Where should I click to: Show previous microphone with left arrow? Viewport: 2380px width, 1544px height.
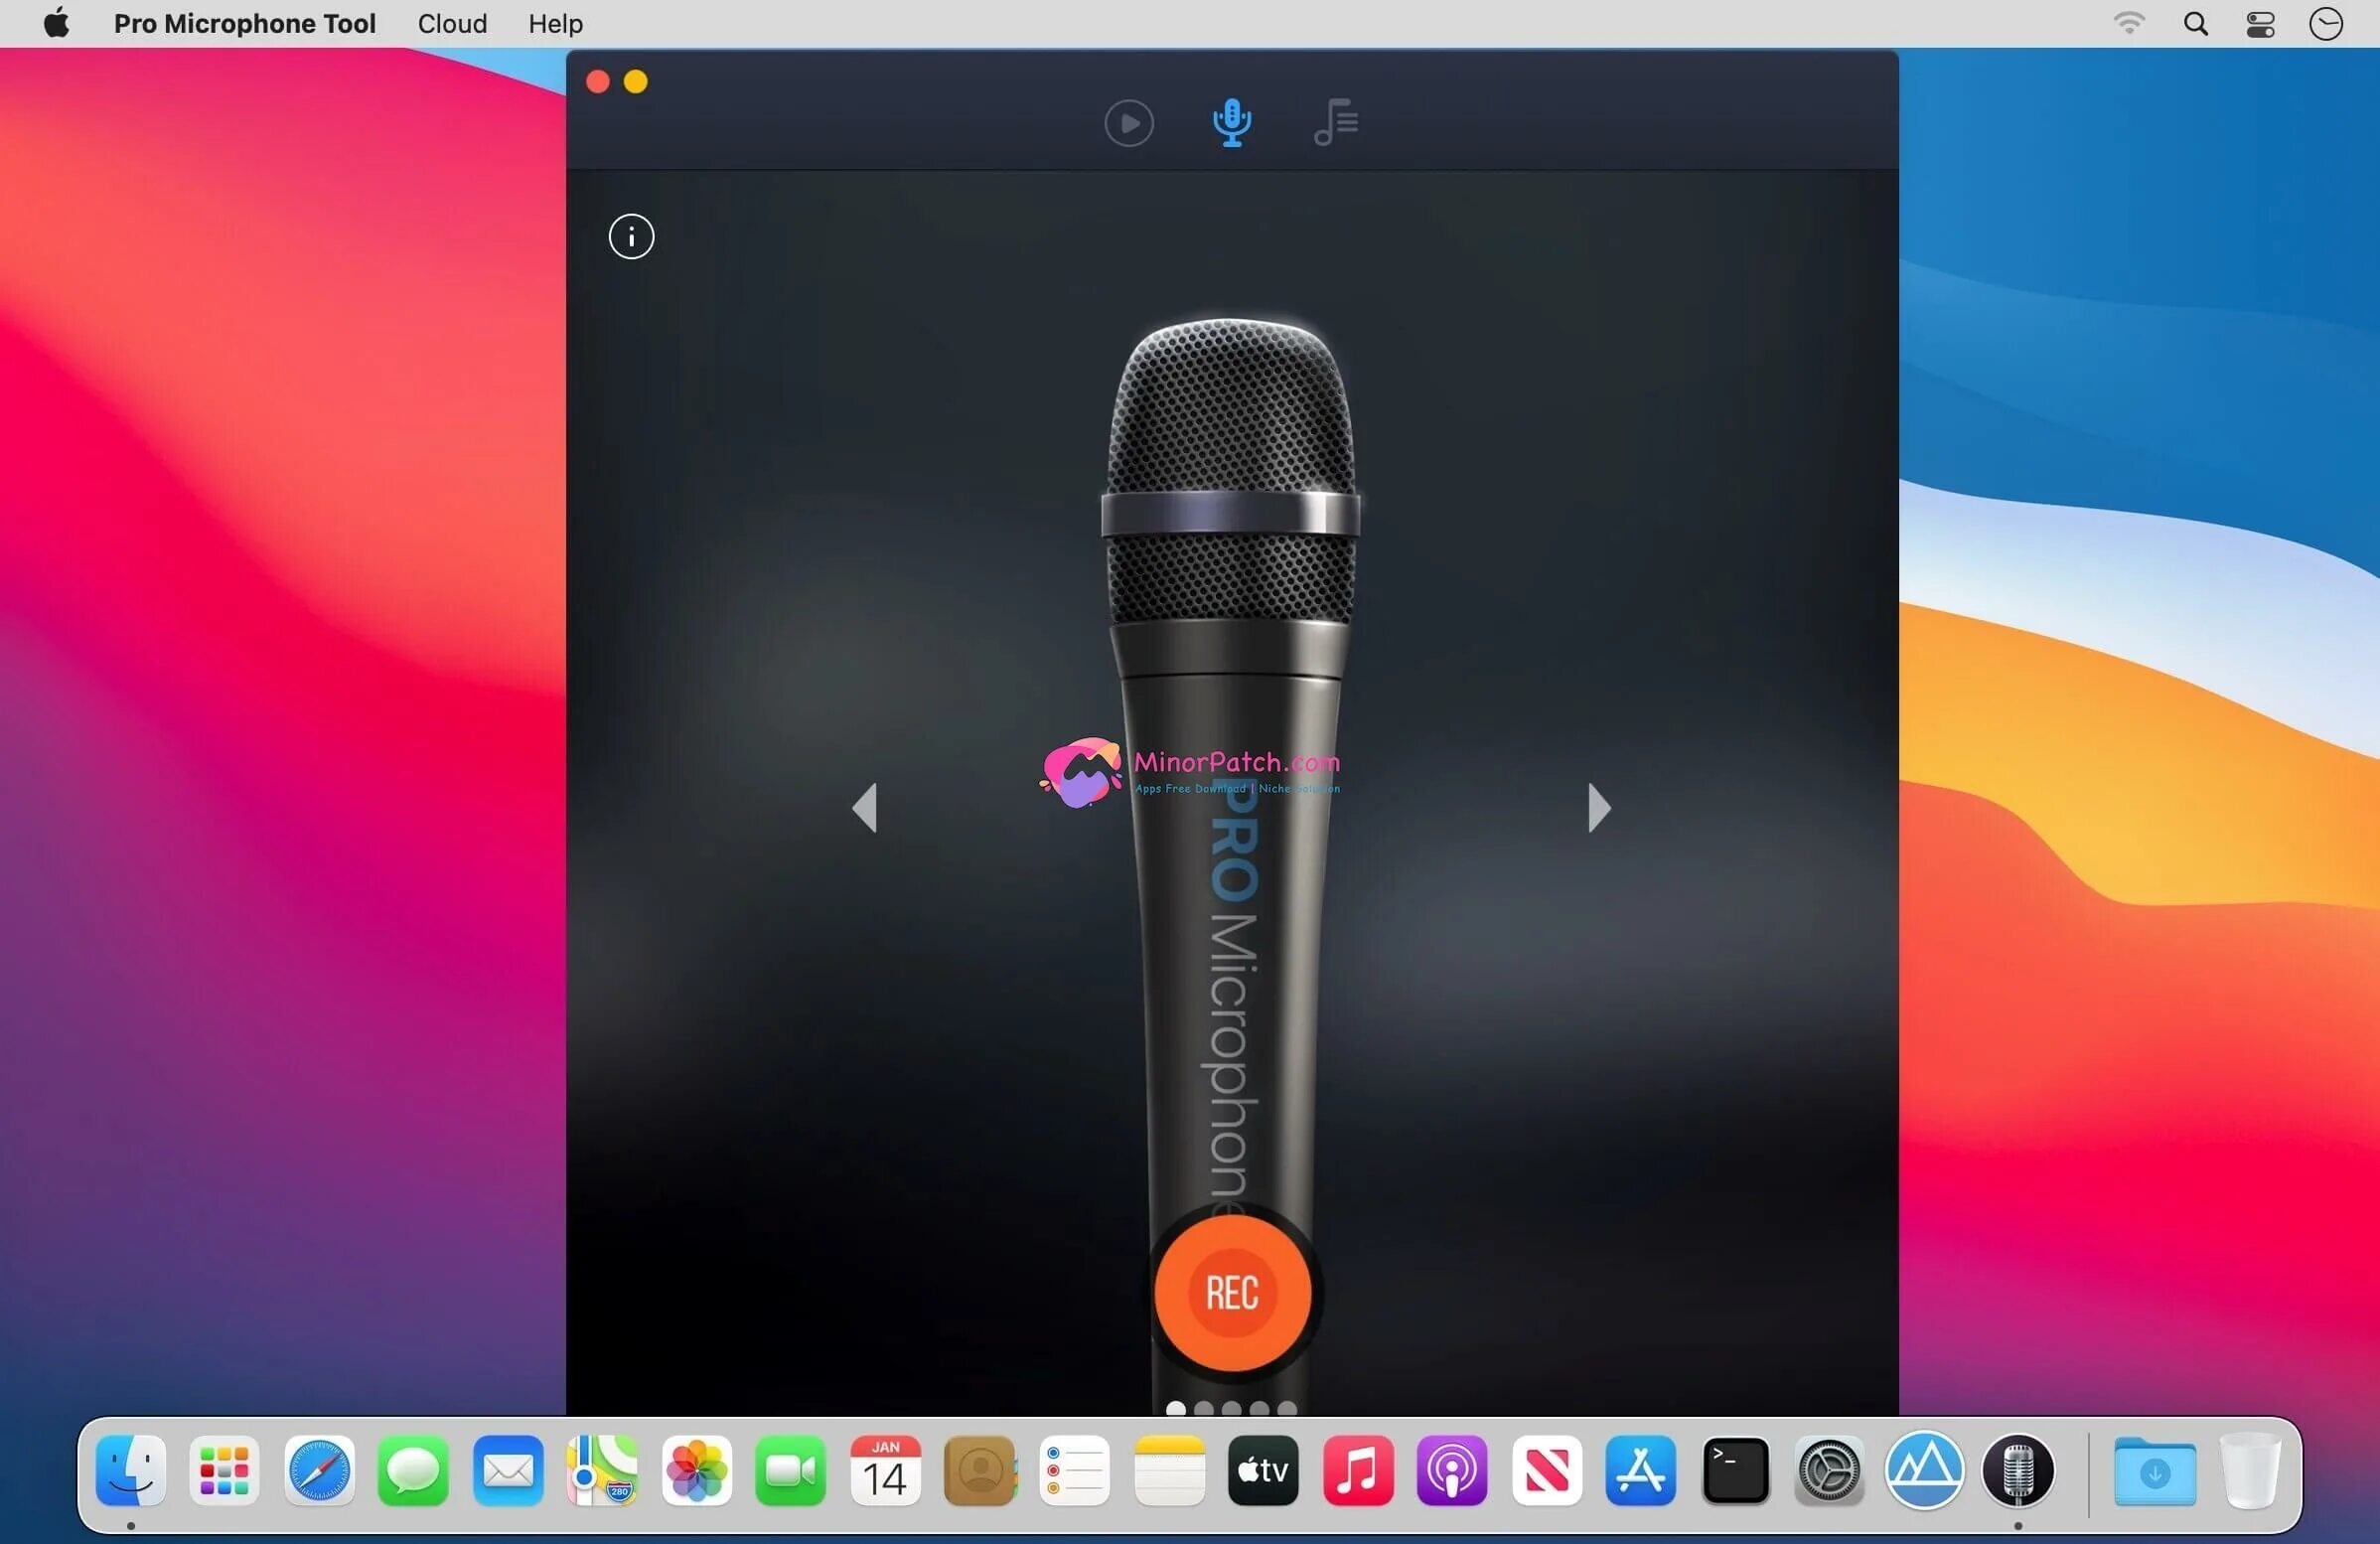pos(865,807)
